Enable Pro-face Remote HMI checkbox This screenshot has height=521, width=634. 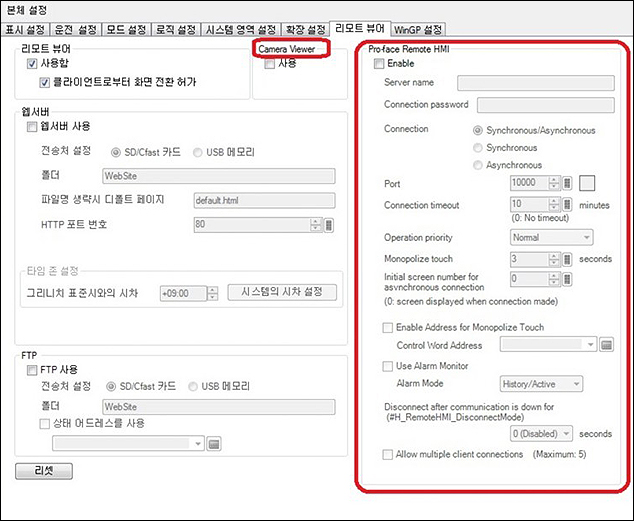point(378,63)
